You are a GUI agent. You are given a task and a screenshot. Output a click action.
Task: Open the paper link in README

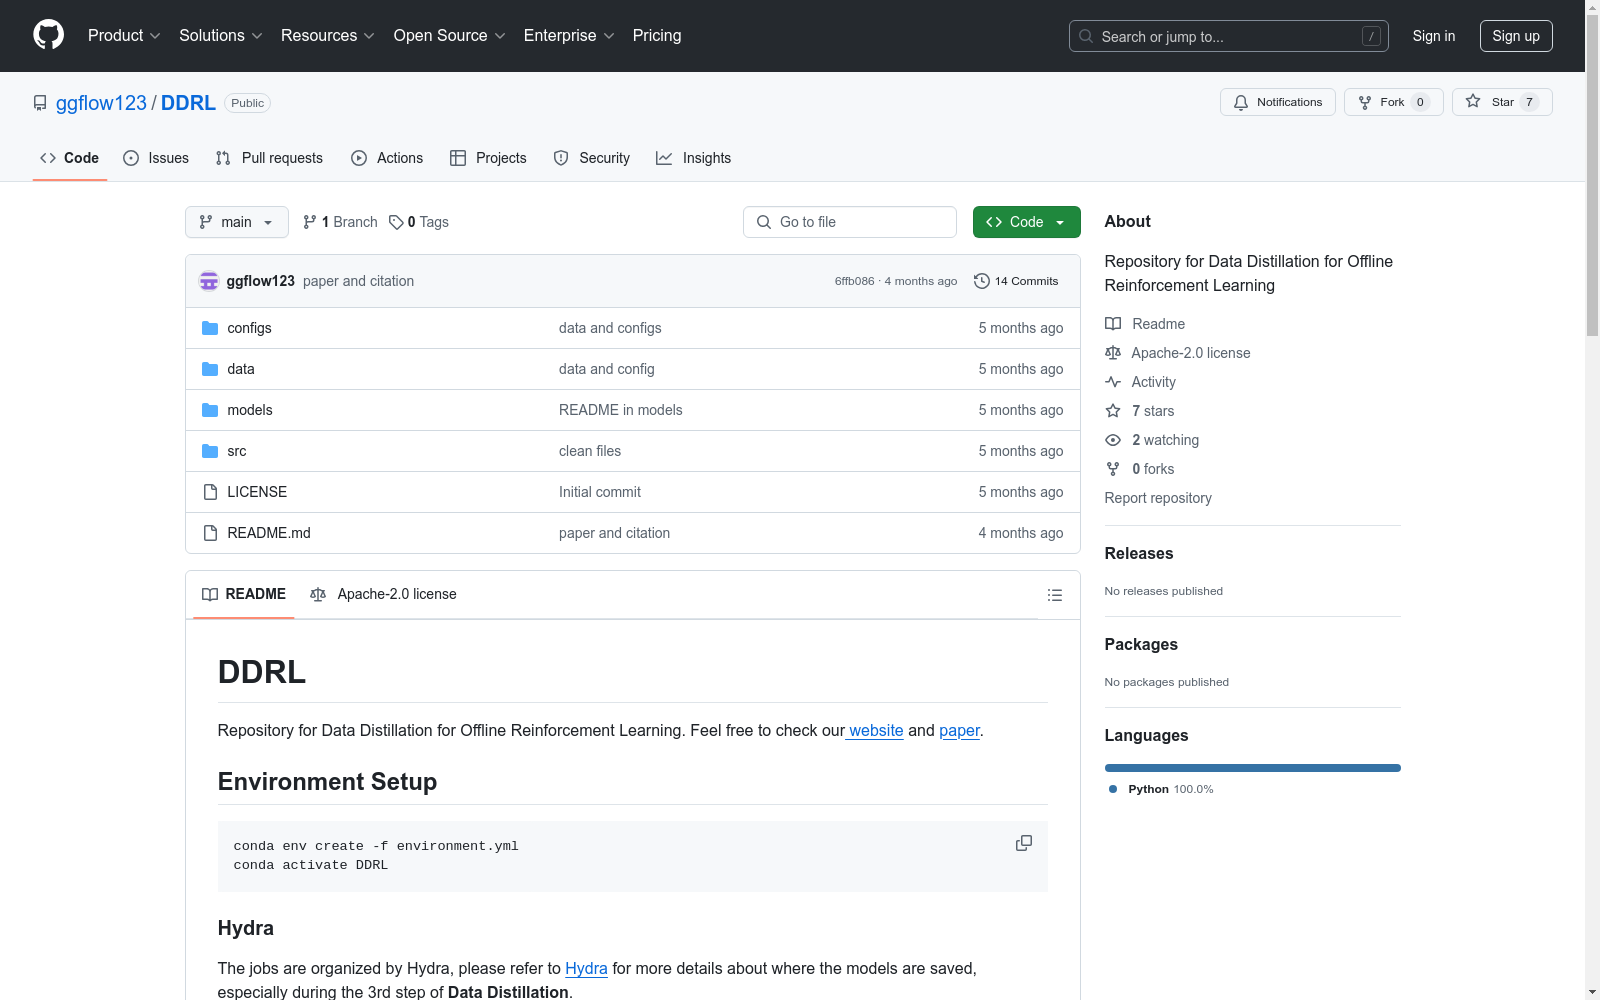tap(959, 731)
